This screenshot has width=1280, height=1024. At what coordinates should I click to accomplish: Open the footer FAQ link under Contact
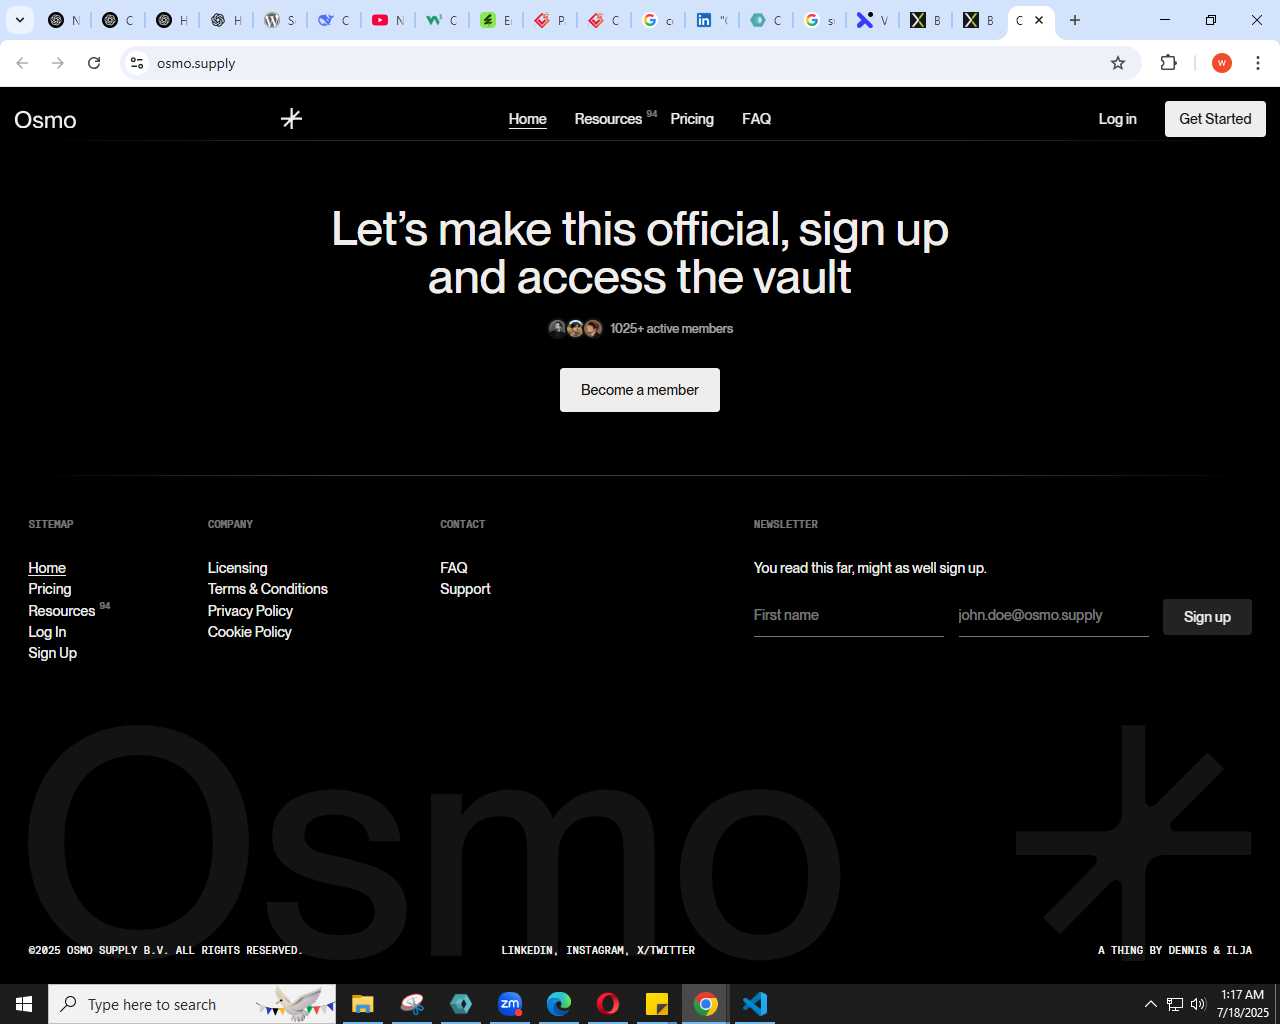click(454, 568)
